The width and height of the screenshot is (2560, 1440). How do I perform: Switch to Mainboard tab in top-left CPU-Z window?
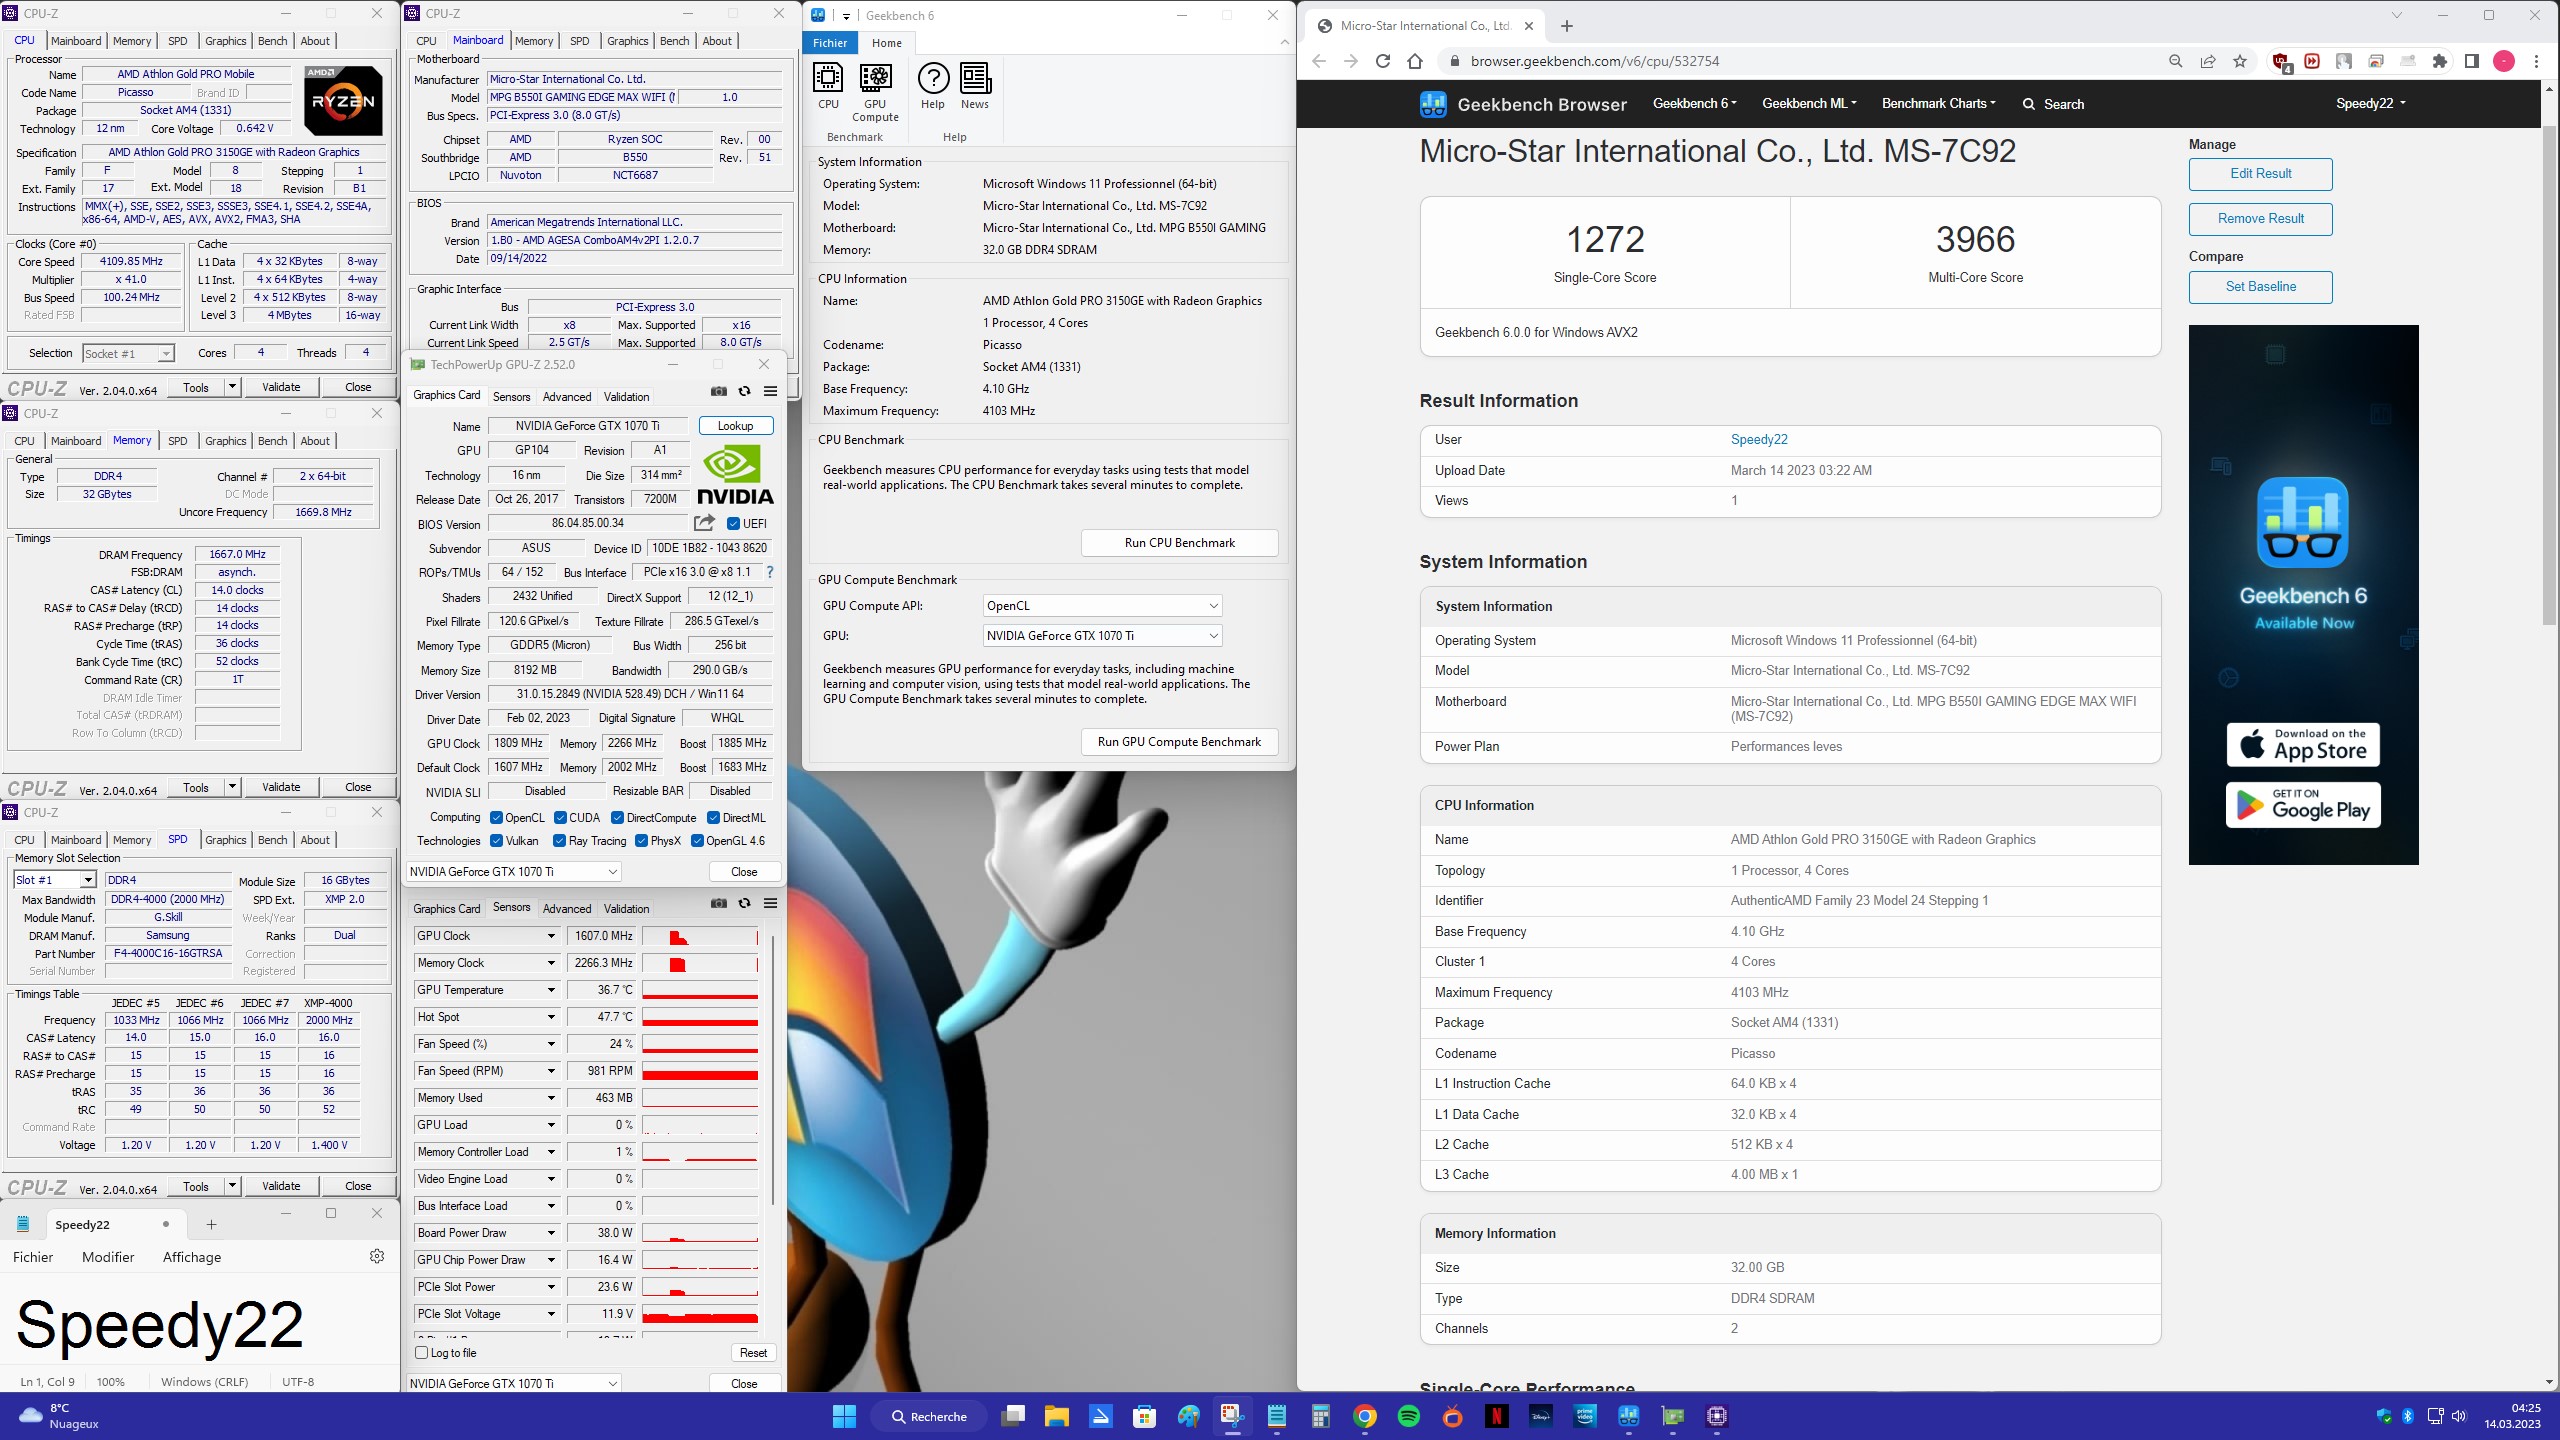click(x=76, y=41)
